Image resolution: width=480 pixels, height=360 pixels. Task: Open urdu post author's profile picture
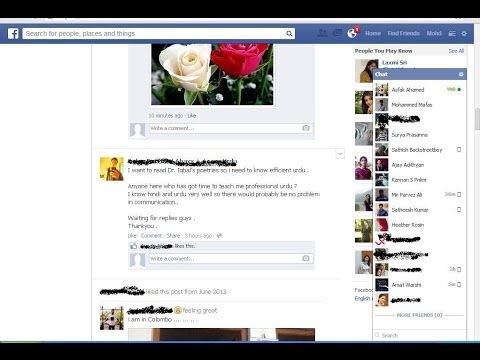[112, 169]
